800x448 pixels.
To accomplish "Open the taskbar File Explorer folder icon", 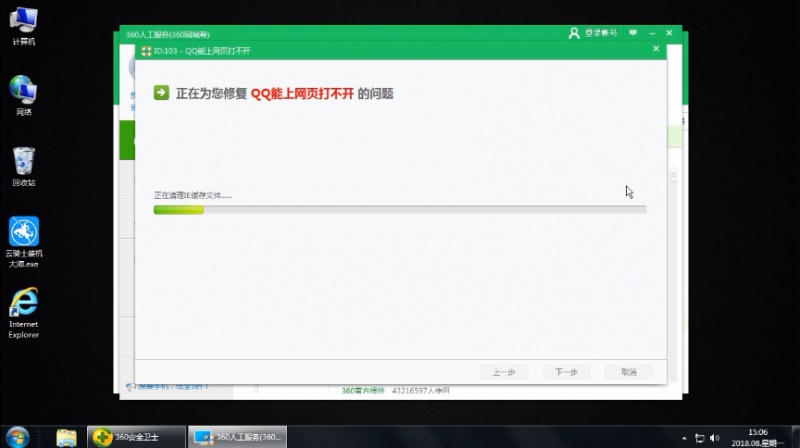I will coord(66,437).
